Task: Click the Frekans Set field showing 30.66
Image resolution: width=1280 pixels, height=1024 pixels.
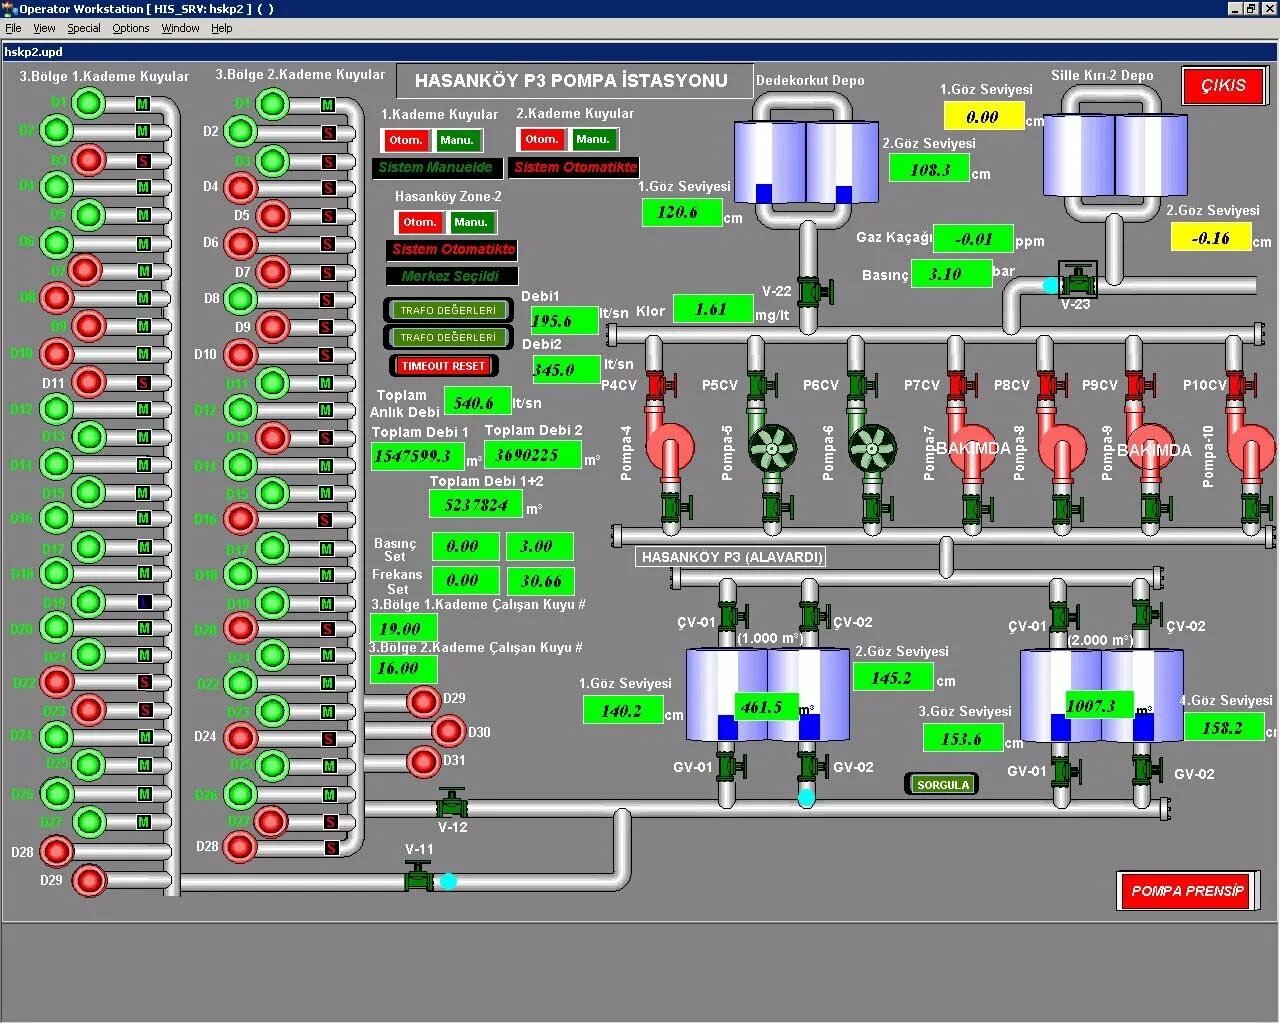Action: [540, 580]
